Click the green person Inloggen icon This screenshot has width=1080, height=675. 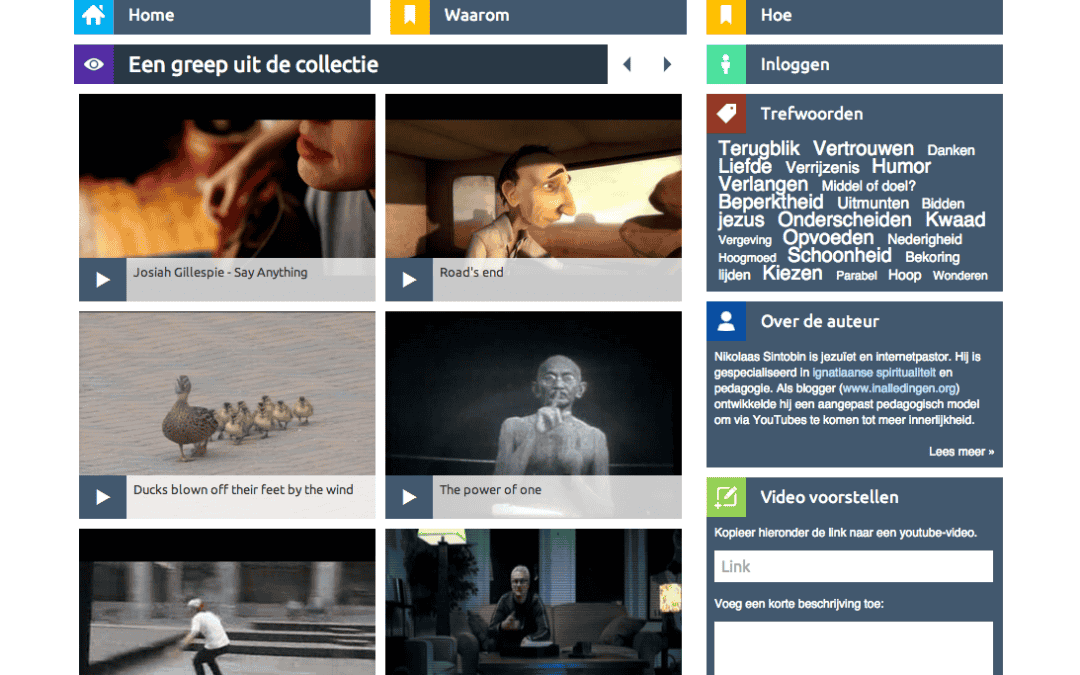coord(726,64)
